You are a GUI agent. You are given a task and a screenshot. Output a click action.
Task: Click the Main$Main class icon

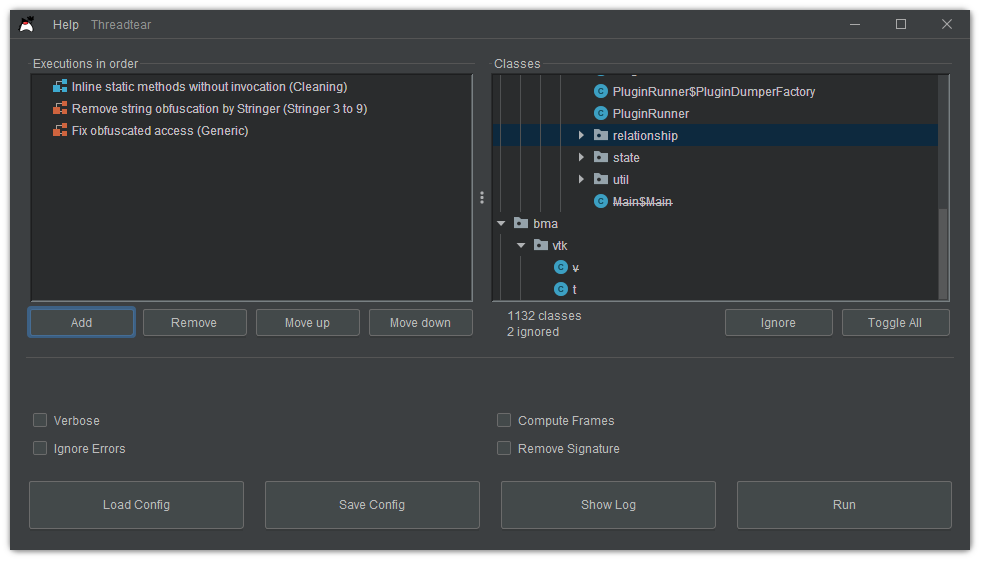point(601,202)
